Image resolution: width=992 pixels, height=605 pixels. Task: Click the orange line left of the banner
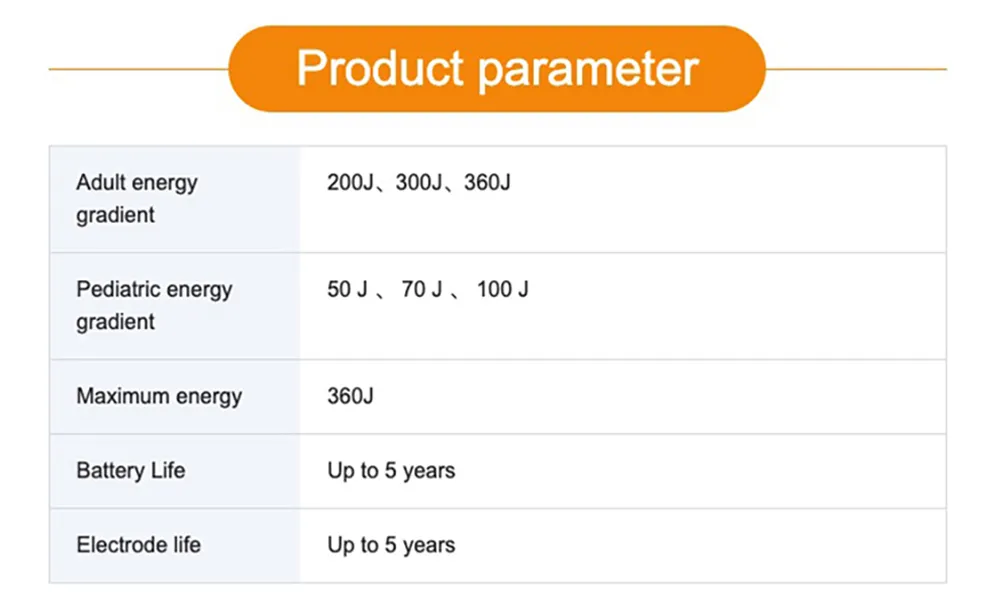[138, 69]
